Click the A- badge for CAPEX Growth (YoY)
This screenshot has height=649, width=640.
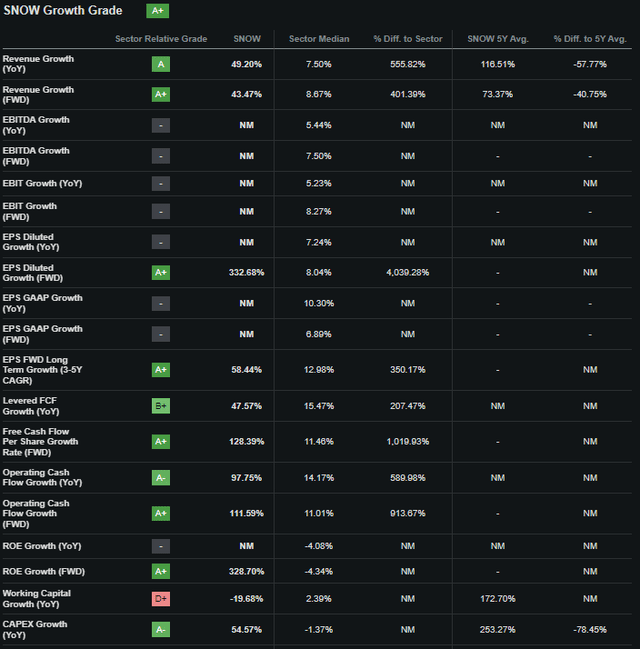161,630
